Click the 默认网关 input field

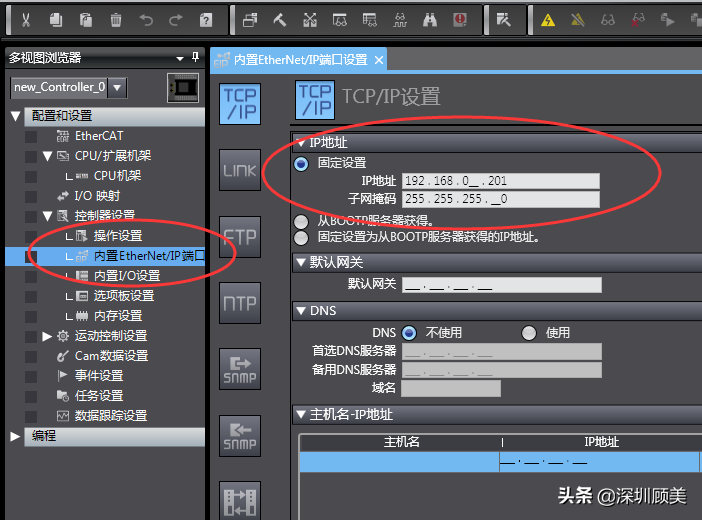[502, 285]
